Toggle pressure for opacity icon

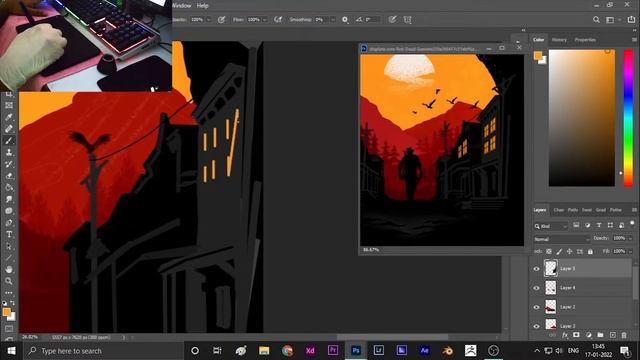[x=222, y=19]
